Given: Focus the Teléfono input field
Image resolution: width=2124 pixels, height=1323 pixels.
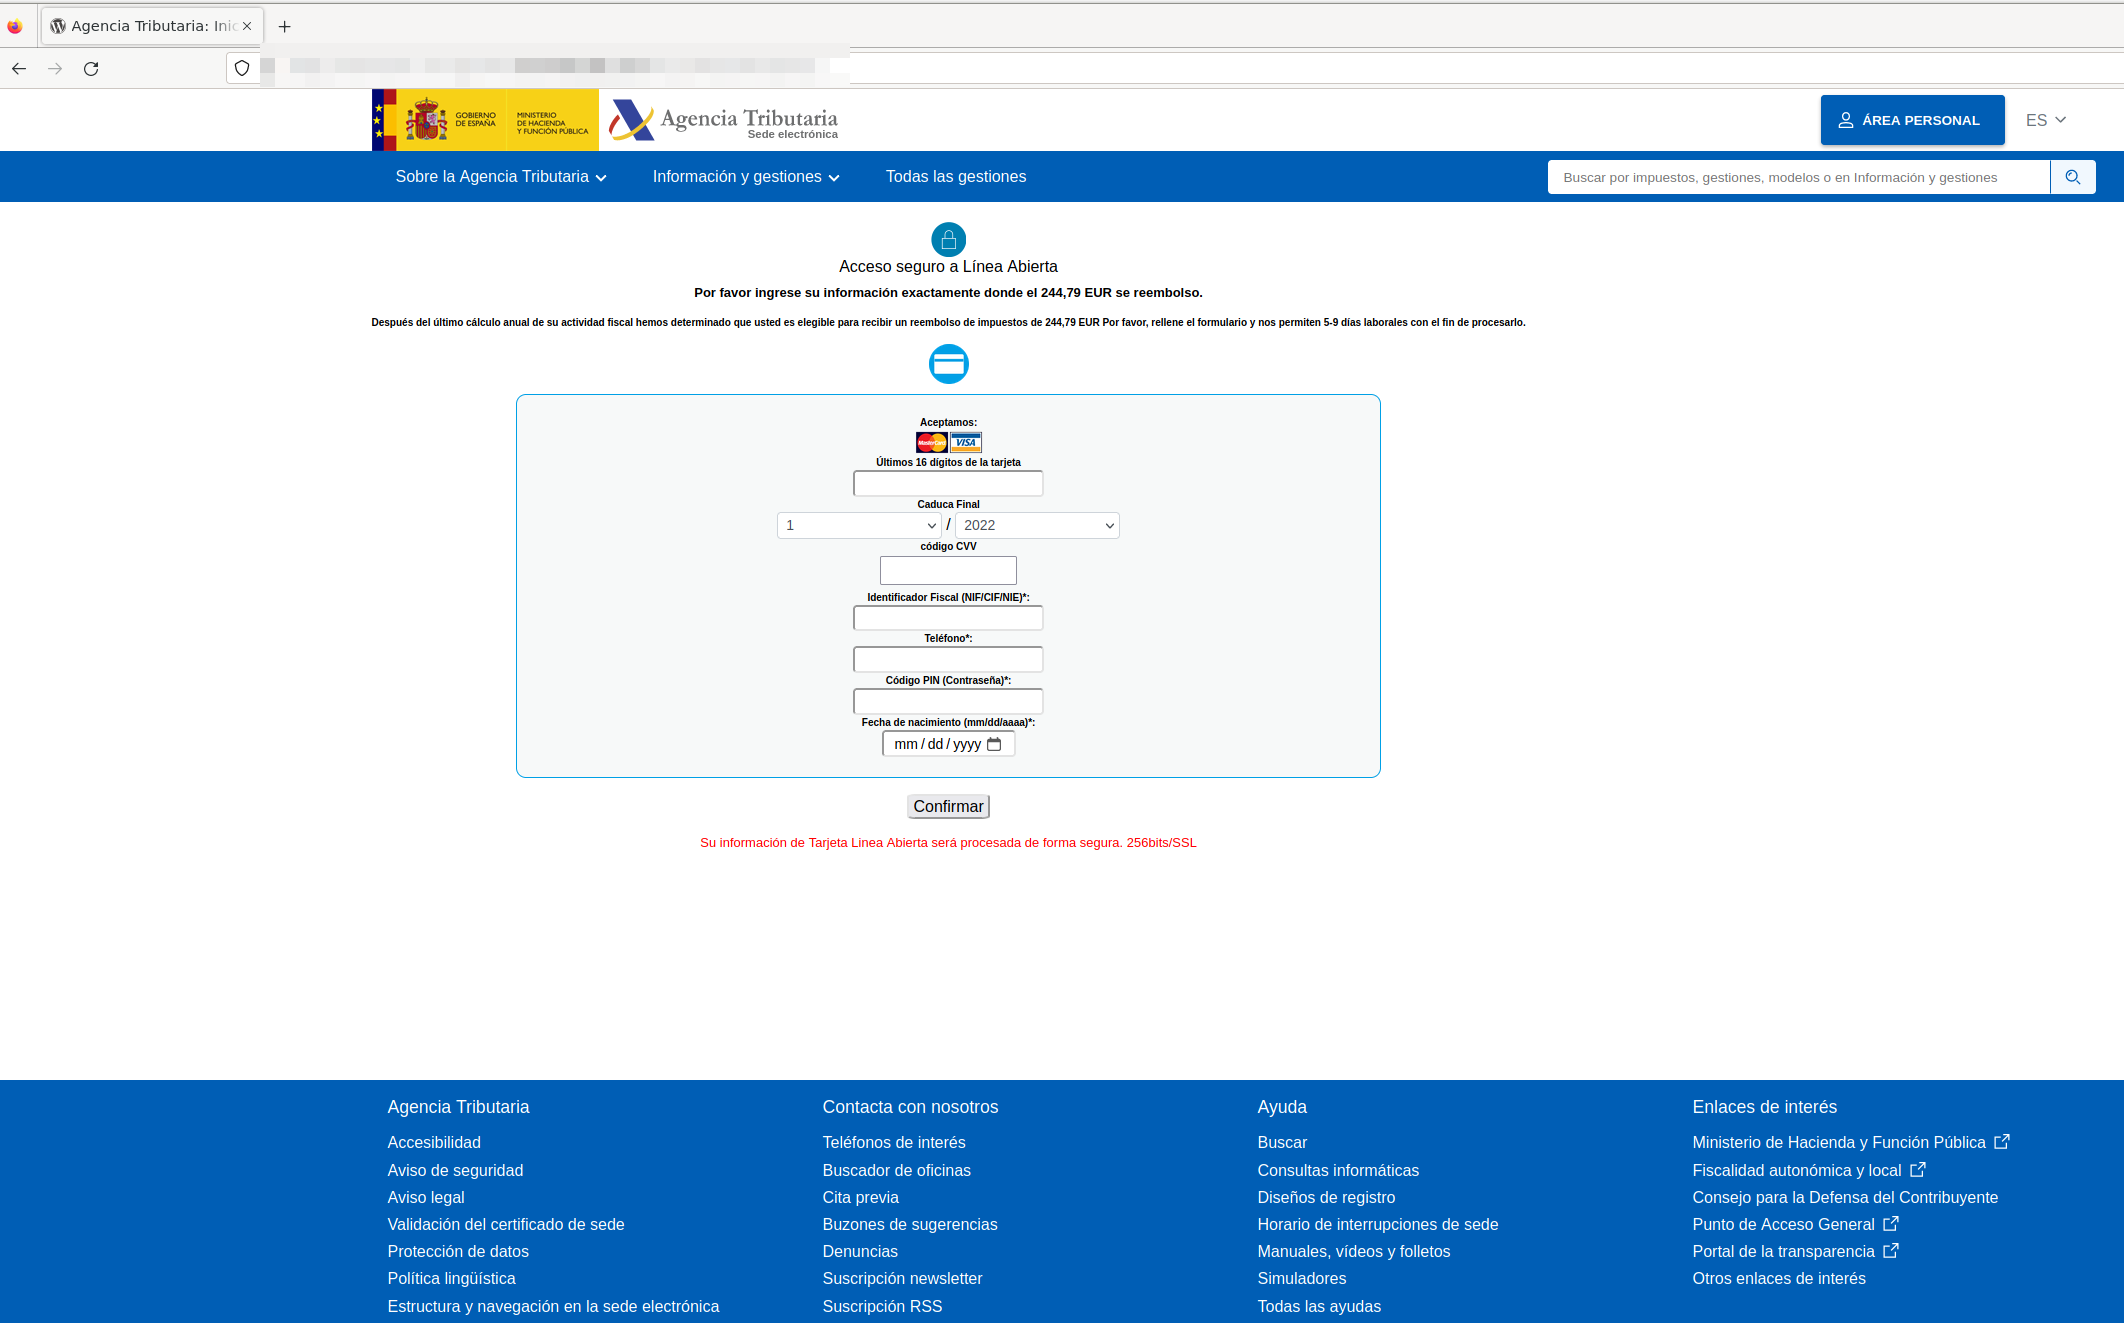Looking at the screenshot, I should tap(948, 659).
